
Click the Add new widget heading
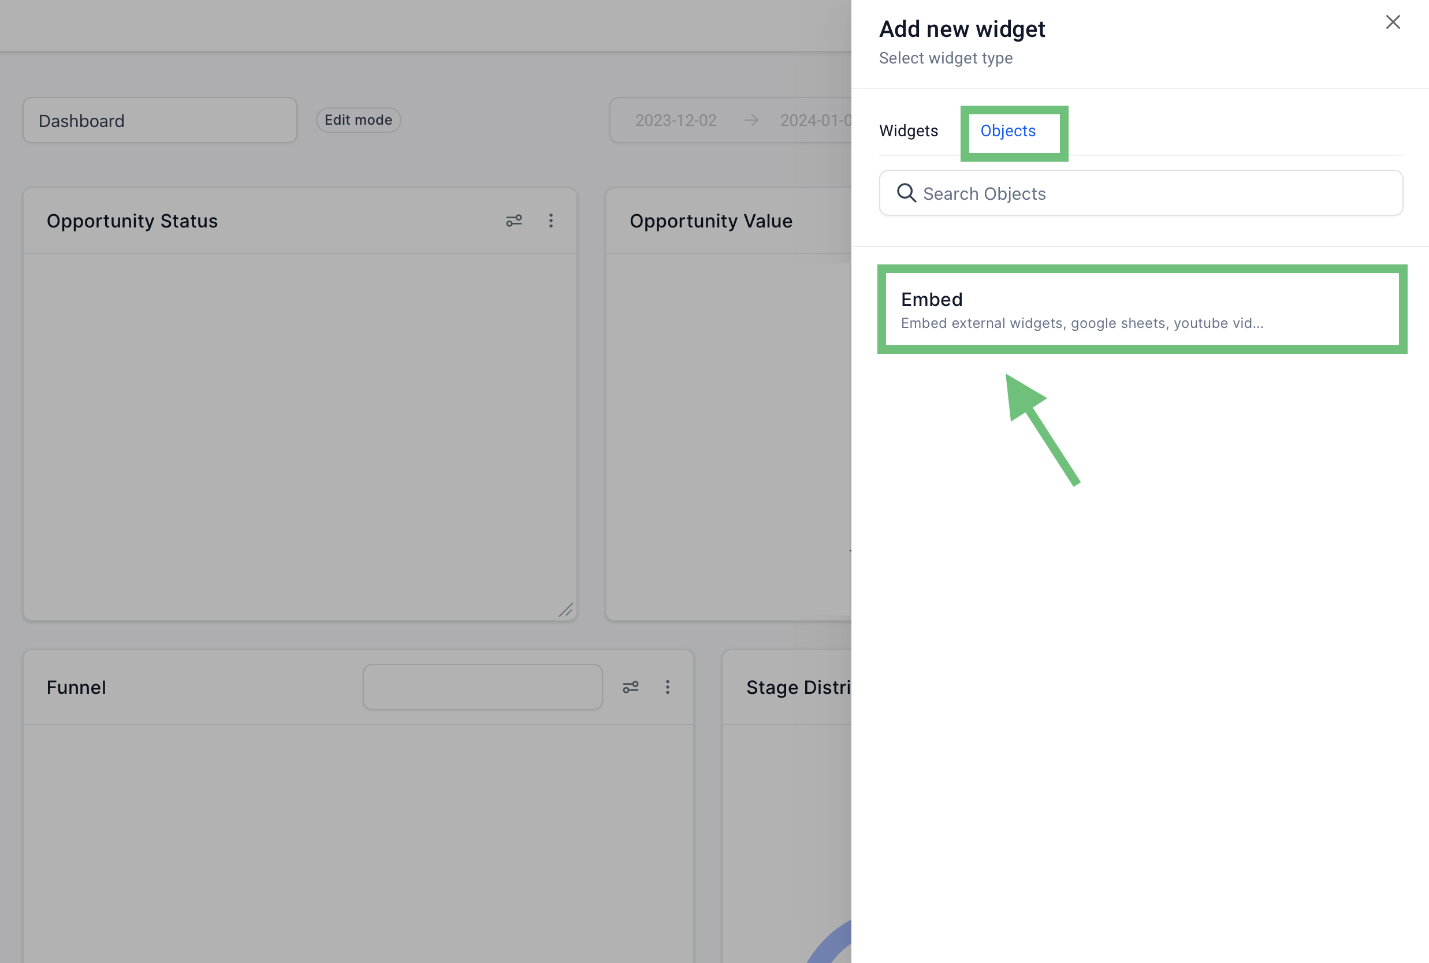tap(962, 29)
